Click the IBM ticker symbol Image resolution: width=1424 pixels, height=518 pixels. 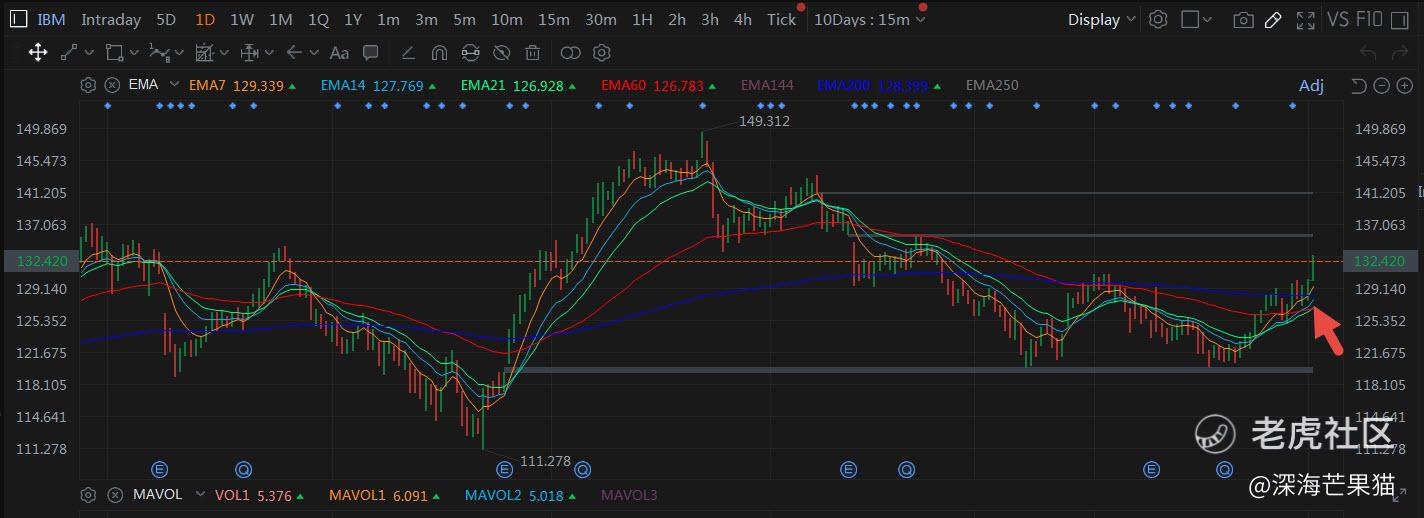(52, 19)
